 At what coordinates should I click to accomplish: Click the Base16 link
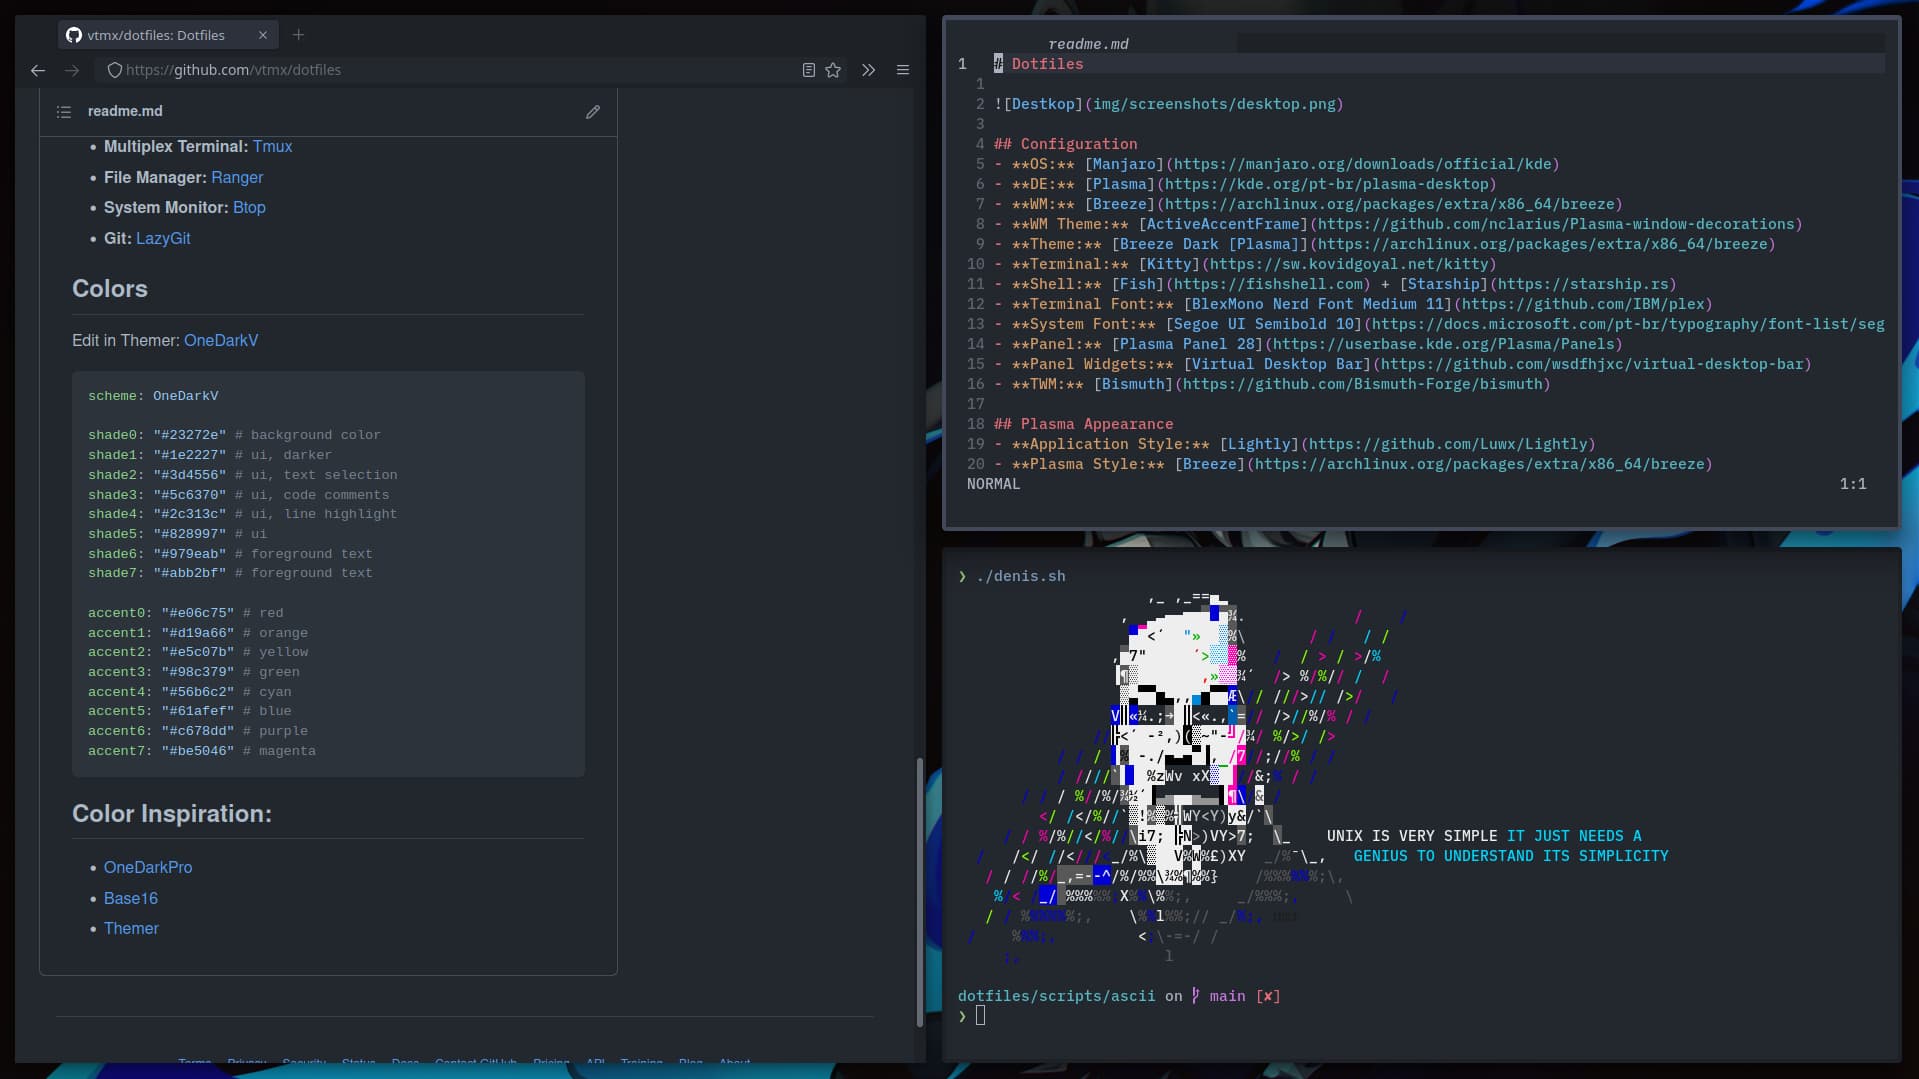(x=131, y=898)
